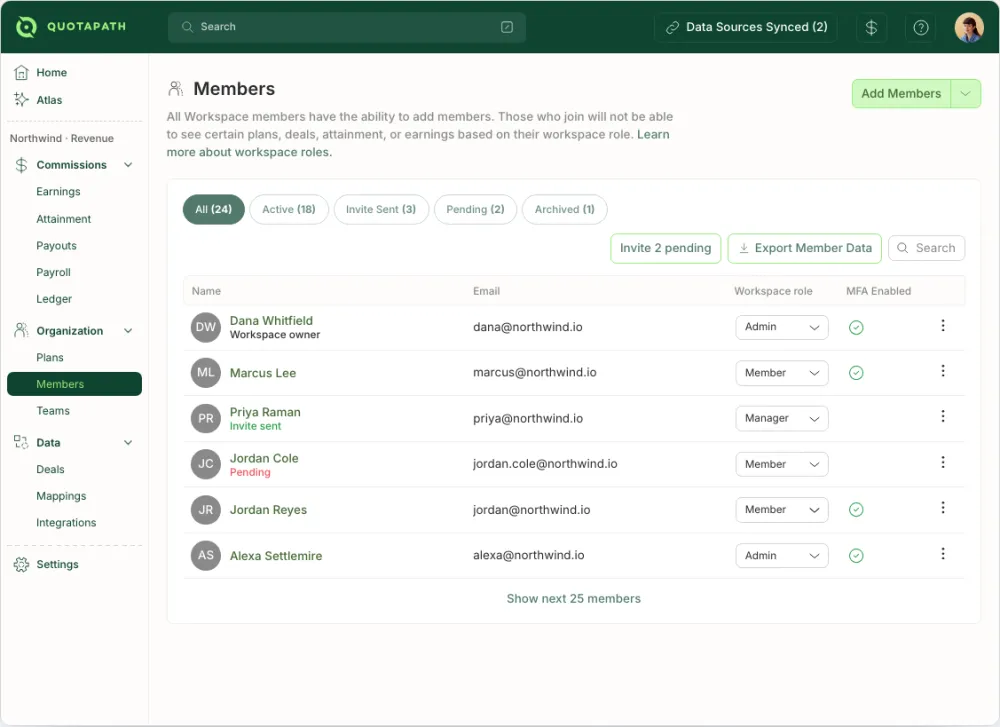Open the help question mark icon
Screen dimensions: 1000x727
coord(920,27)
